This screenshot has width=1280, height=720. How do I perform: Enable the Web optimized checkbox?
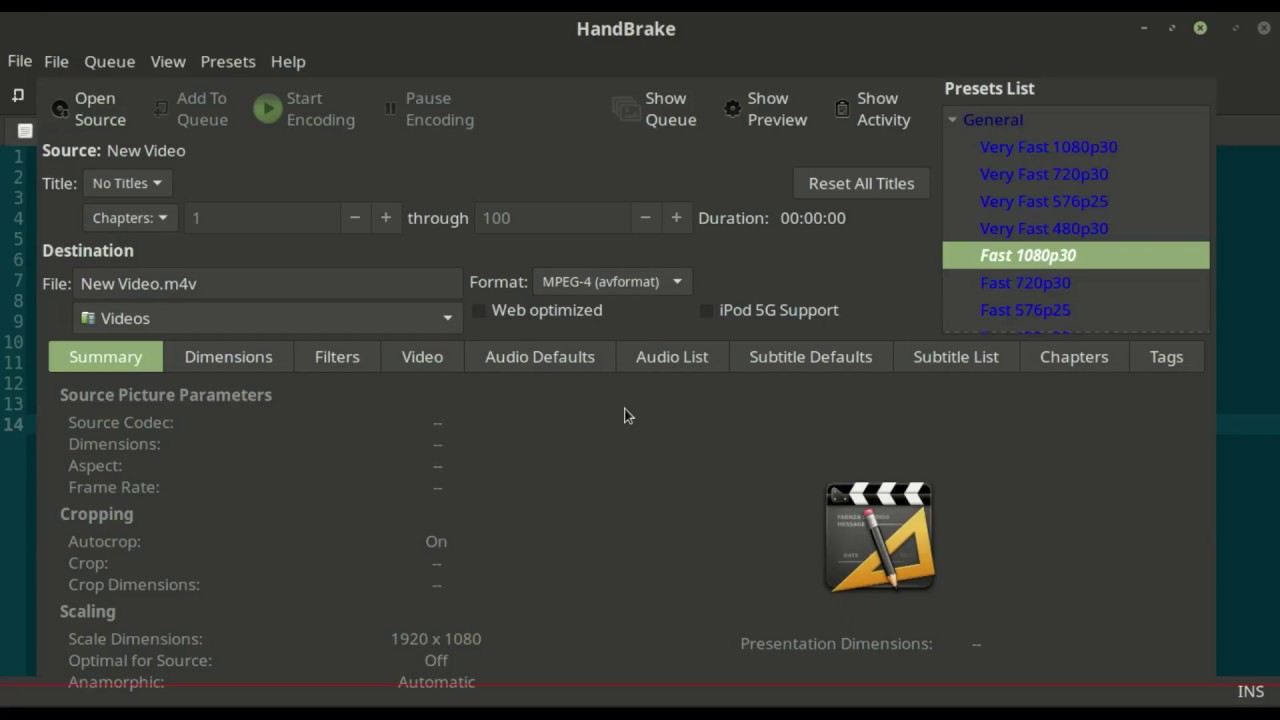[478, 311]
